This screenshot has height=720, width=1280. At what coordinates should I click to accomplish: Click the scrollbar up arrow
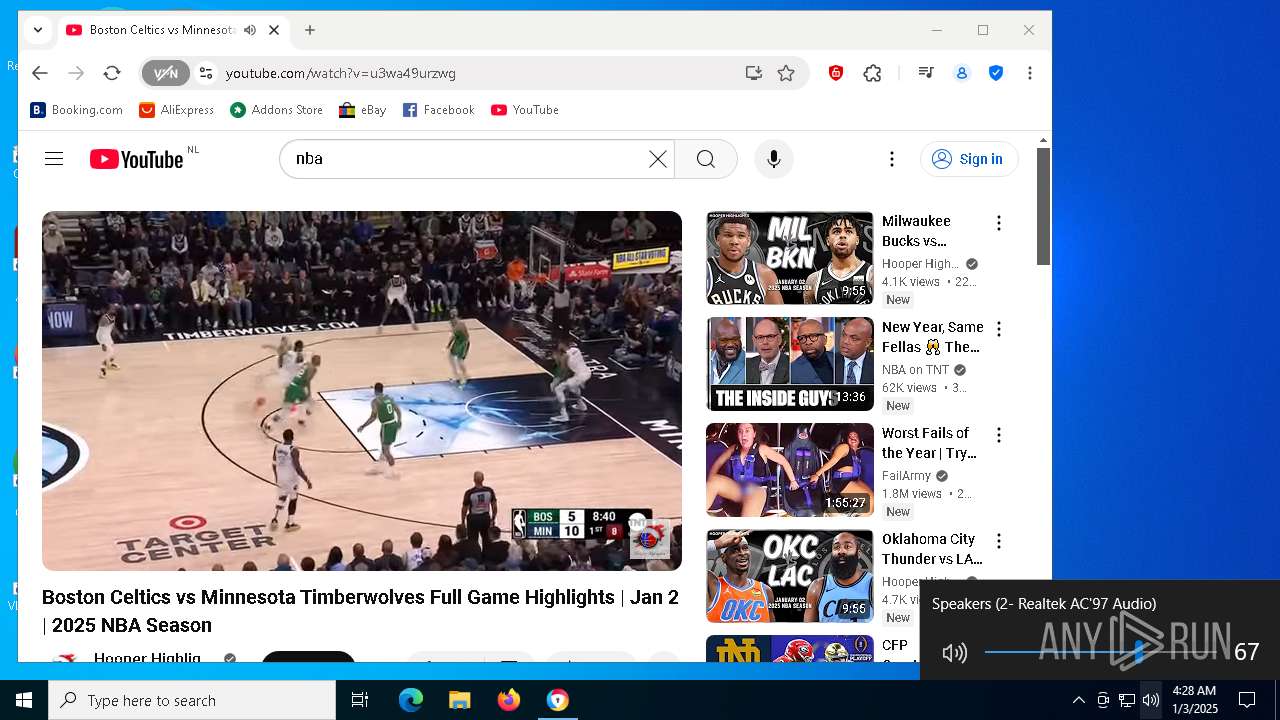click(x=1043, y=140)
